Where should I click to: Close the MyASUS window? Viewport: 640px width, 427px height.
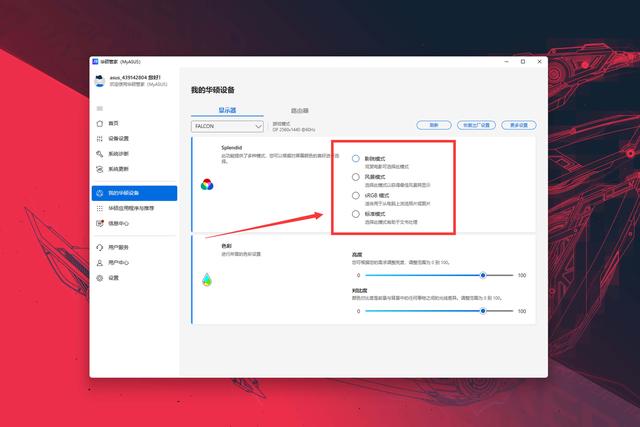click(539, 62)
